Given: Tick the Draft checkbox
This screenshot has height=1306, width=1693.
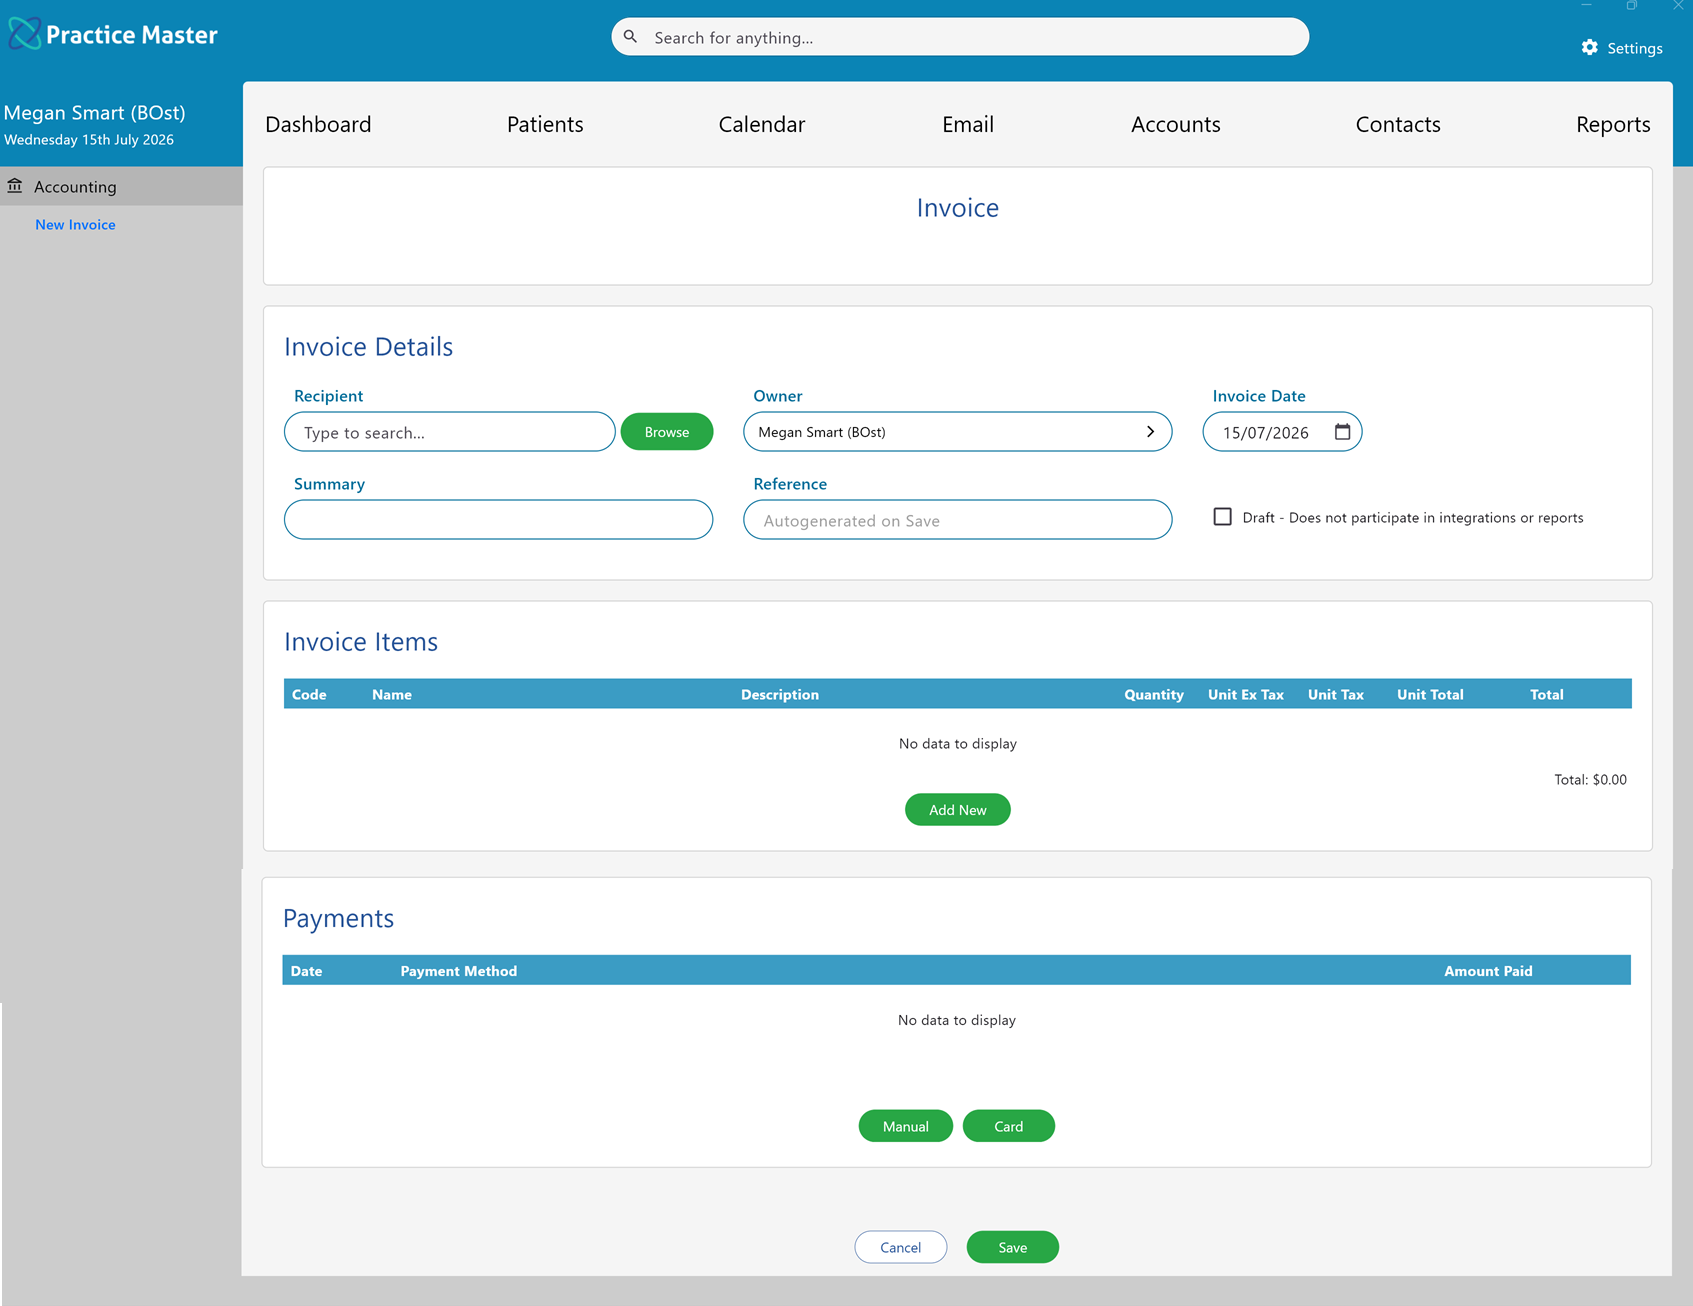Looking at the screenshot, I should 1222,517.
